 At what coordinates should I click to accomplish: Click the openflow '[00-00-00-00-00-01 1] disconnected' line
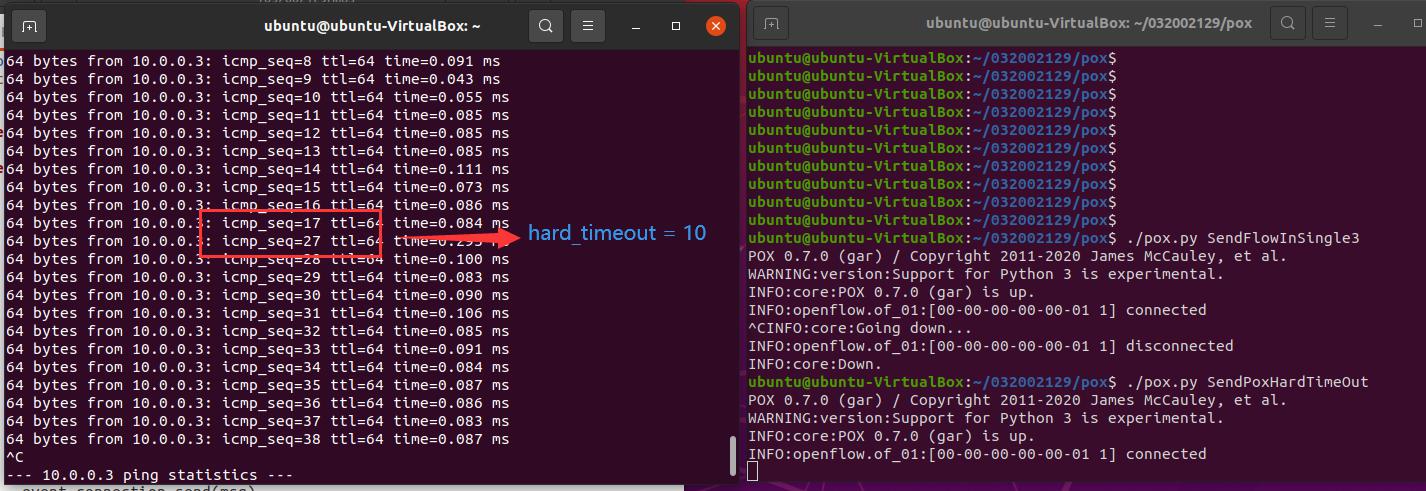click(990, 346)
